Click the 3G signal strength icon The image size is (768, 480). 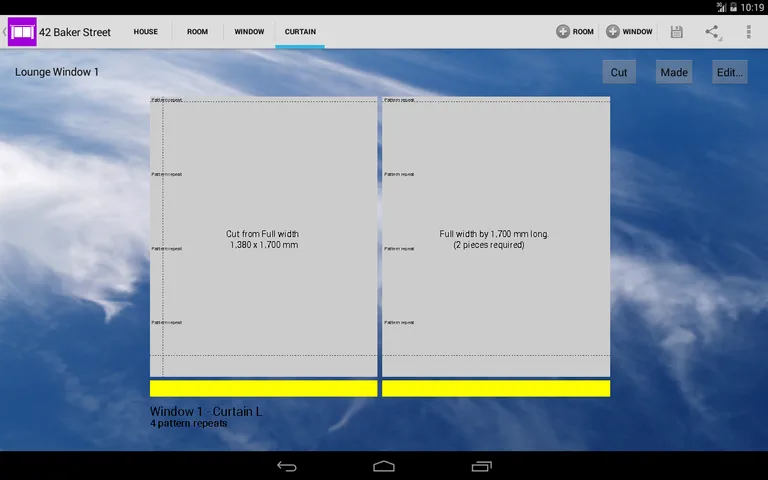tap(721, 7)
